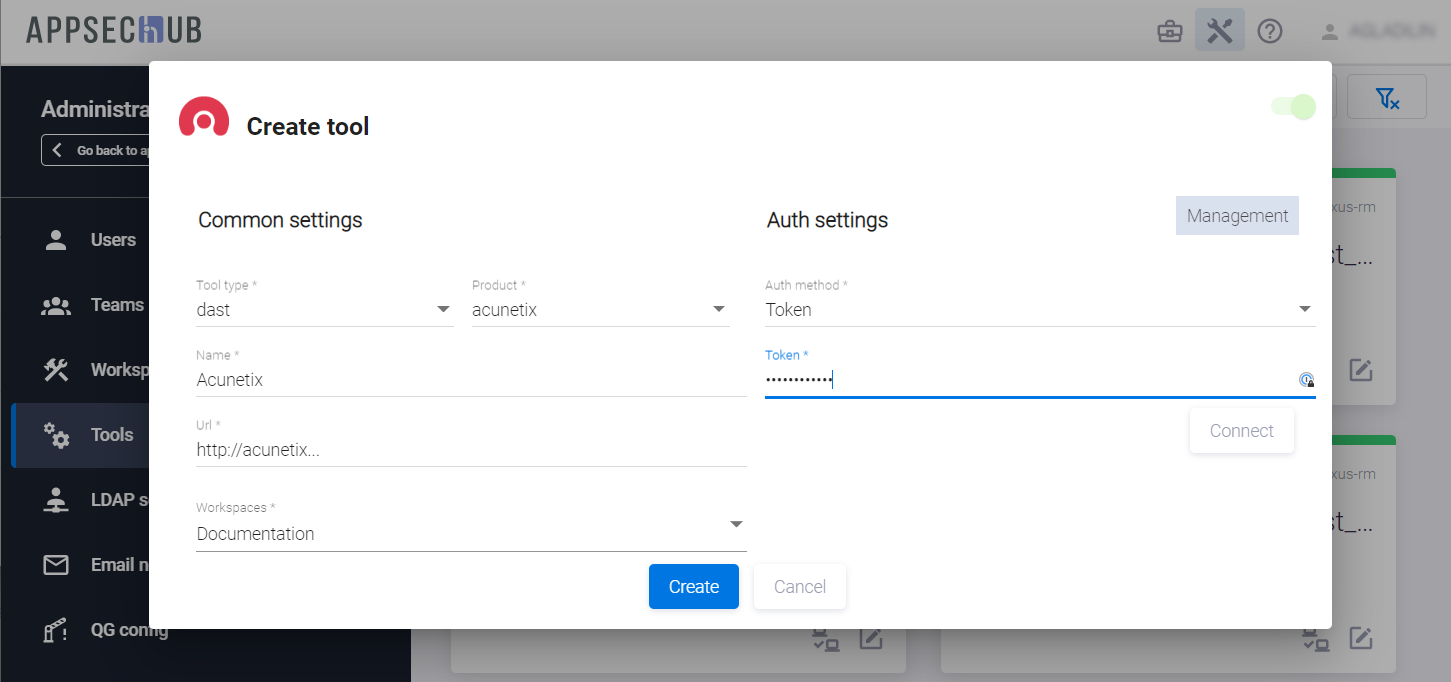This screenshot has height=682, width=1451.
Task: Click the user profile avatar icon
Action: 1329,32
